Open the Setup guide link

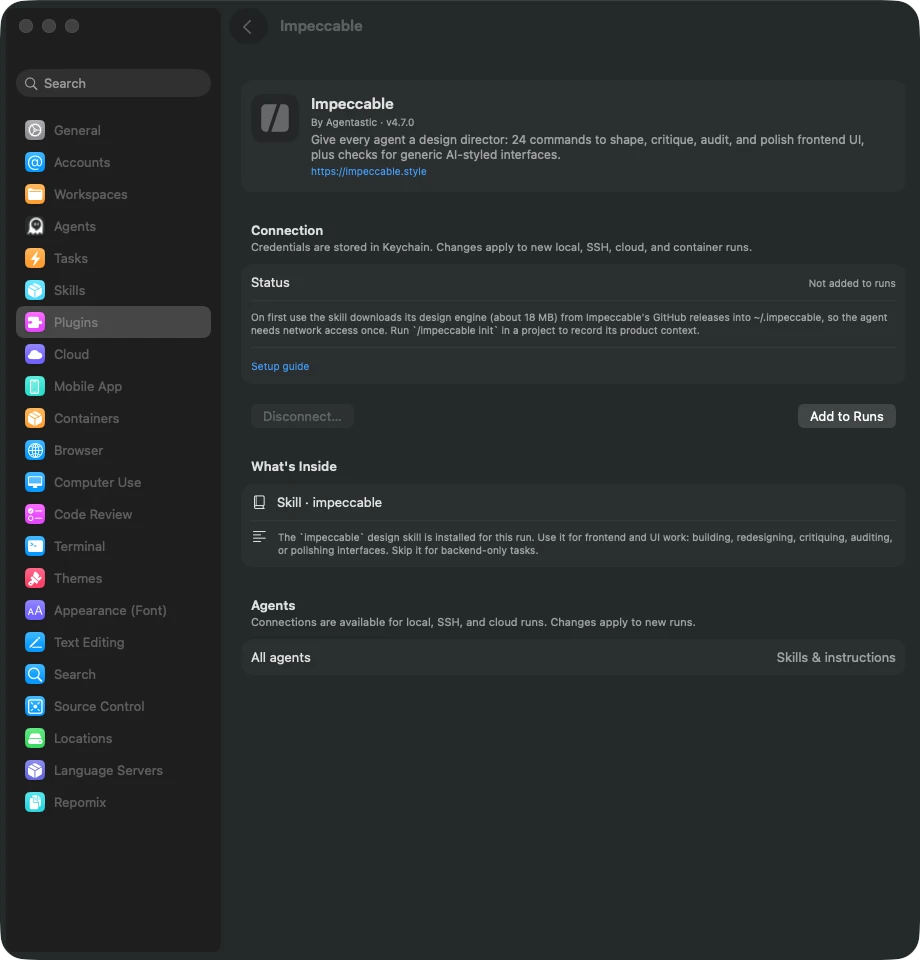pyautogui.click(x=280, y=366)
